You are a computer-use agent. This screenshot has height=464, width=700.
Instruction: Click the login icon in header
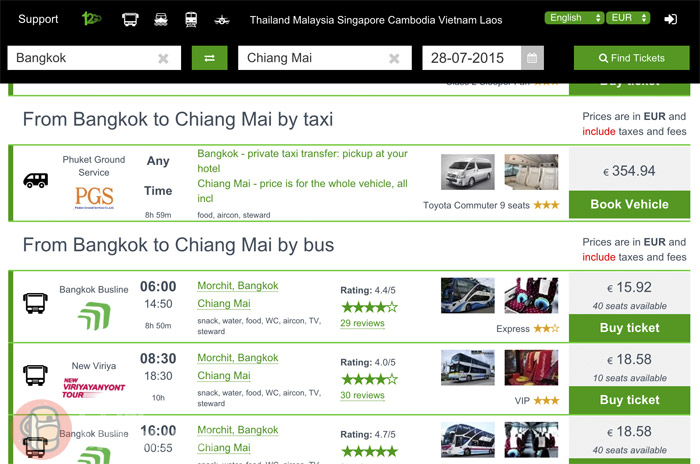670,19
